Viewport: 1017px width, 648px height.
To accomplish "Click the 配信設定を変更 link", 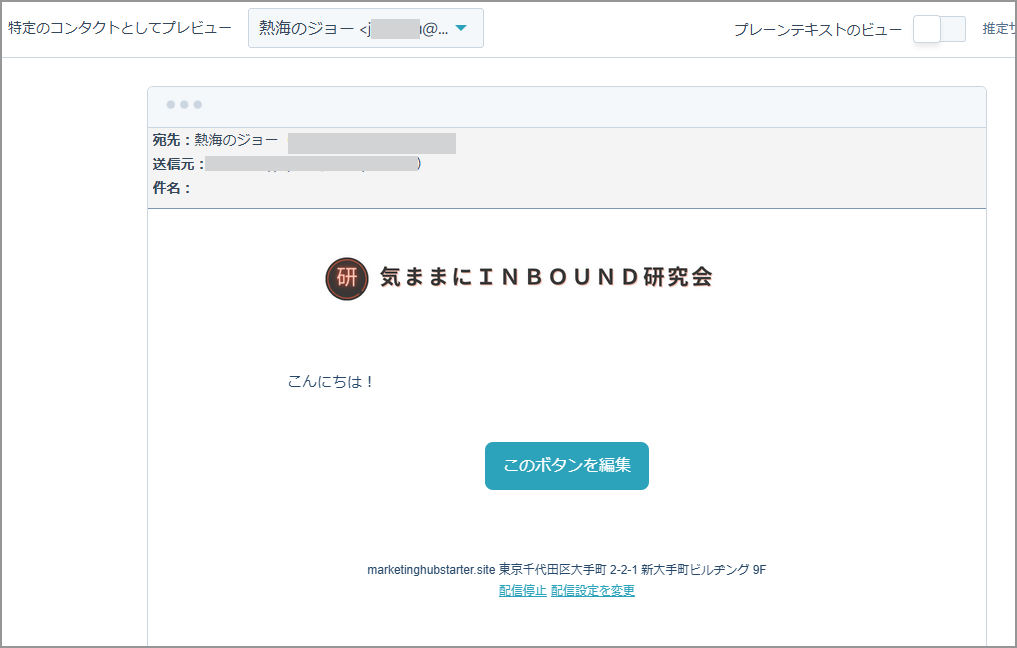I will click(593, 590).
